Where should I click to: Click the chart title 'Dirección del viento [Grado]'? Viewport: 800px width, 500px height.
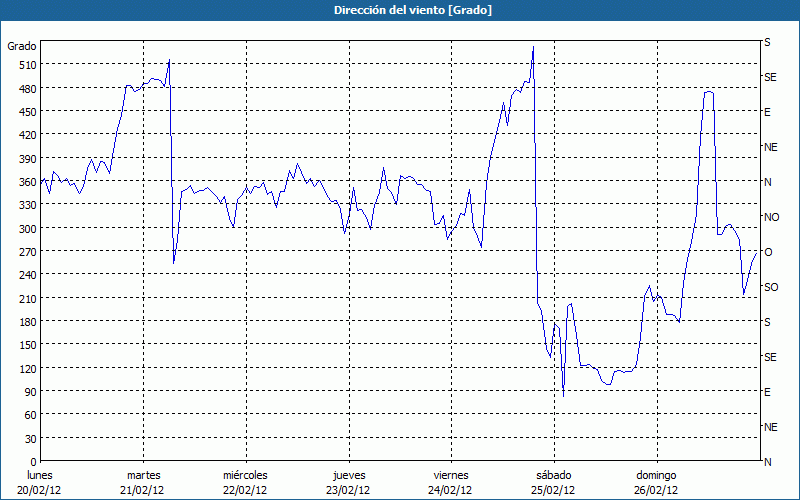pyautogui.click(x=413, y=10)
